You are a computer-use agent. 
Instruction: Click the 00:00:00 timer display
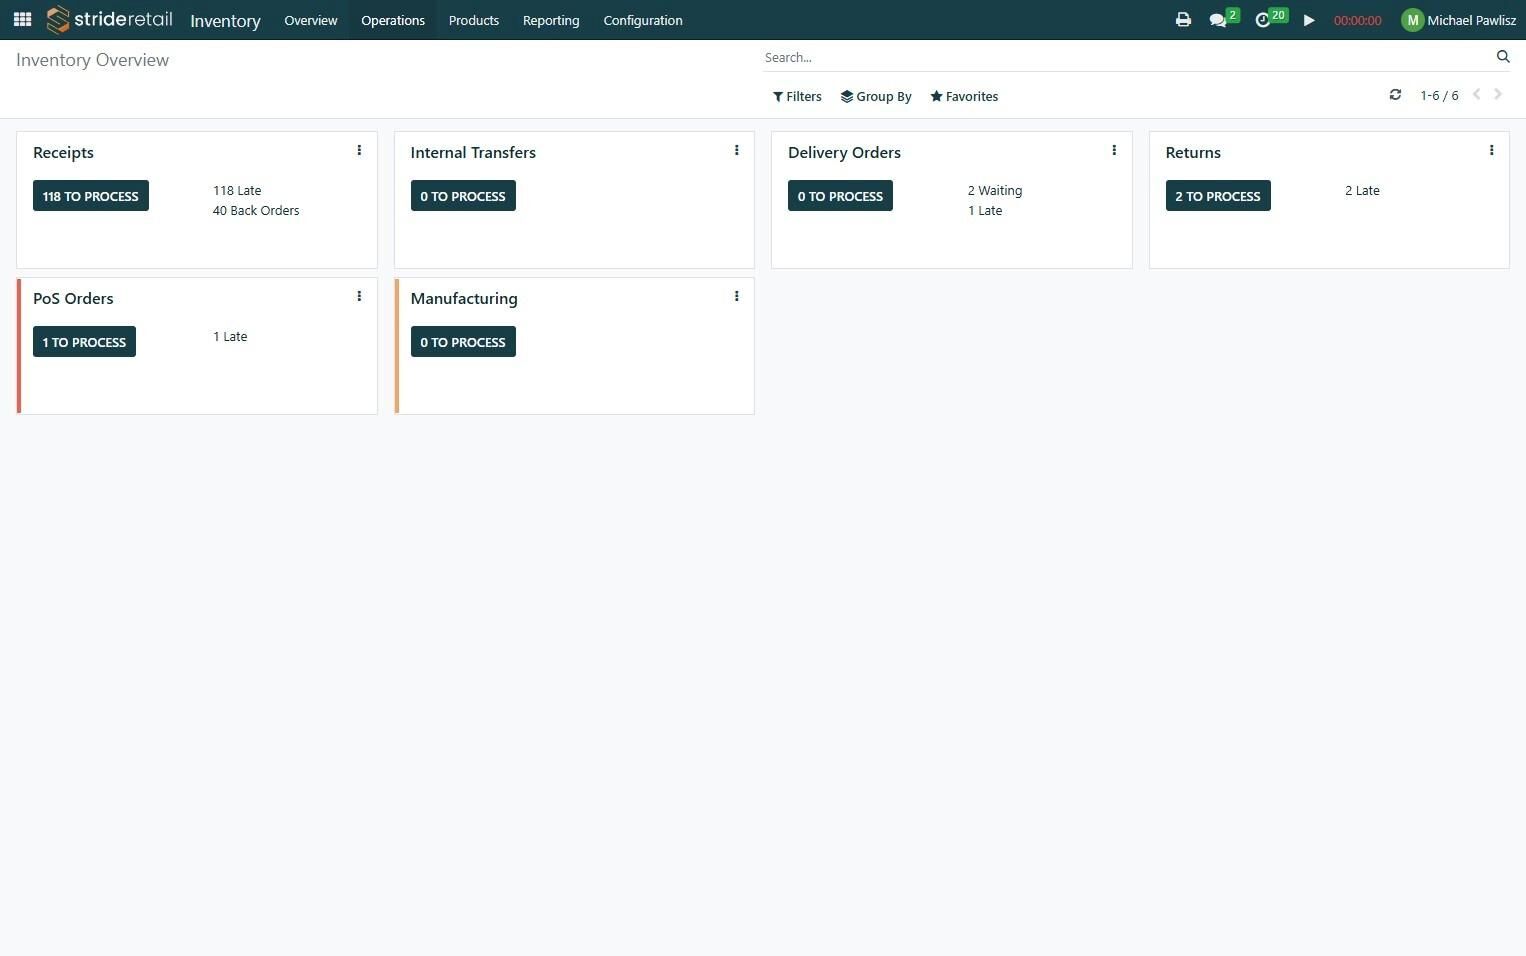pyautogui.click(x=1357, y=21)
